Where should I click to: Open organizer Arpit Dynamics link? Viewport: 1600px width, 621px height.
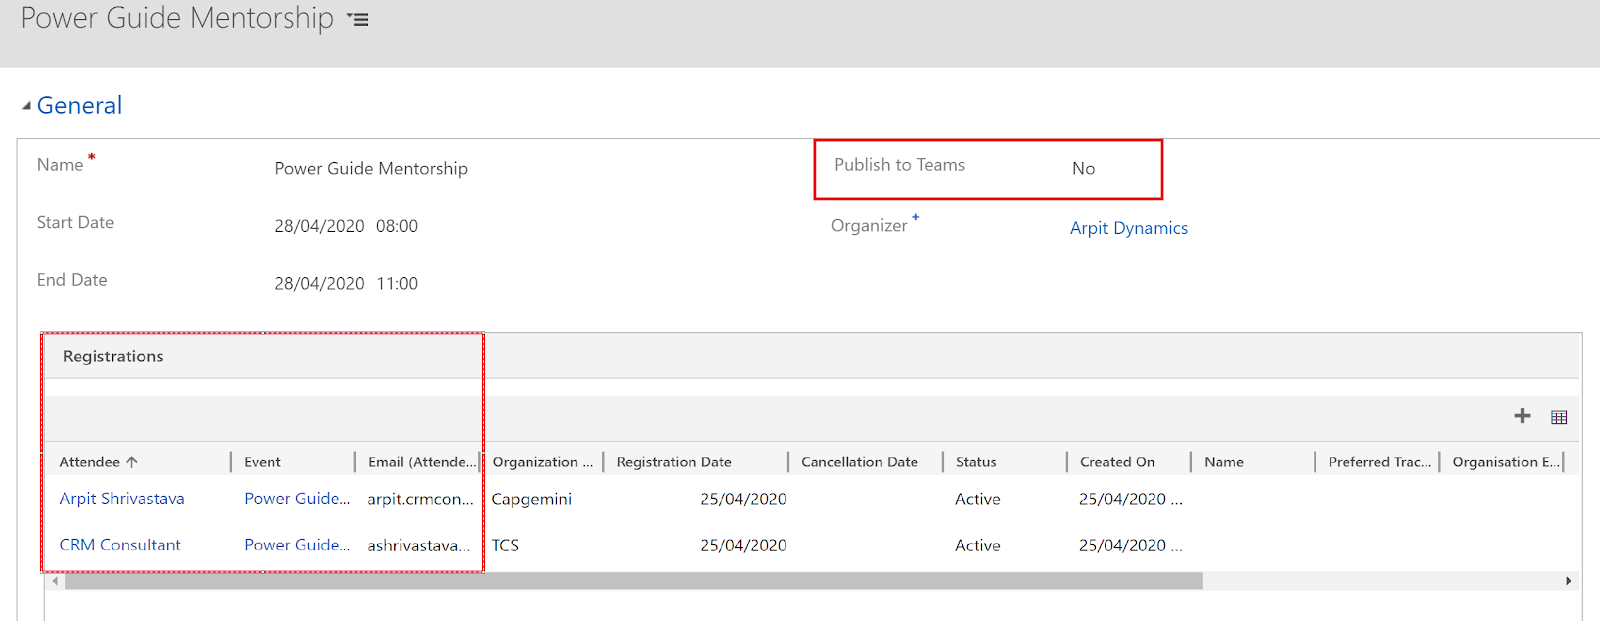click(1129, 228)
